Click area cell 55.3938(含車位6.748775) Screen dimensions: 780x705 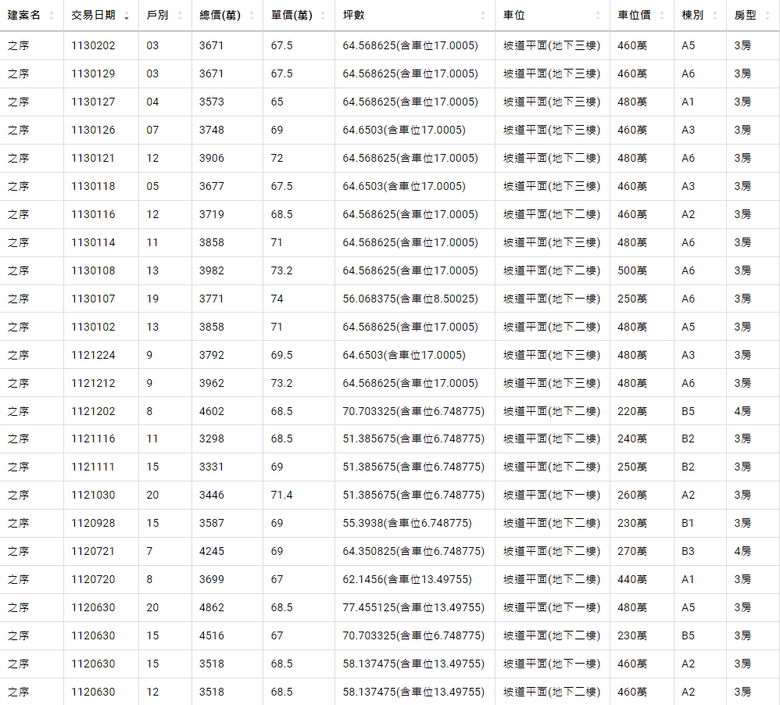pyautogui.click(x=407, y=523)
